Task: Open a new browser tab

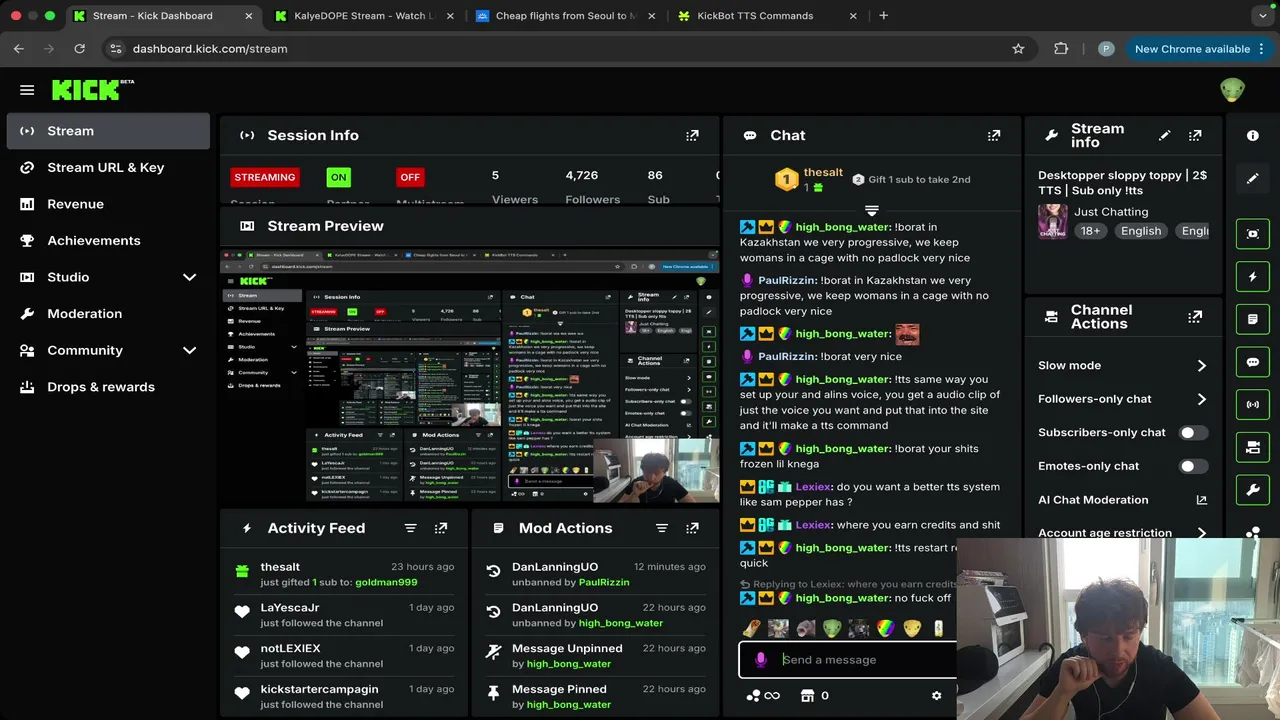Action: 883,16
